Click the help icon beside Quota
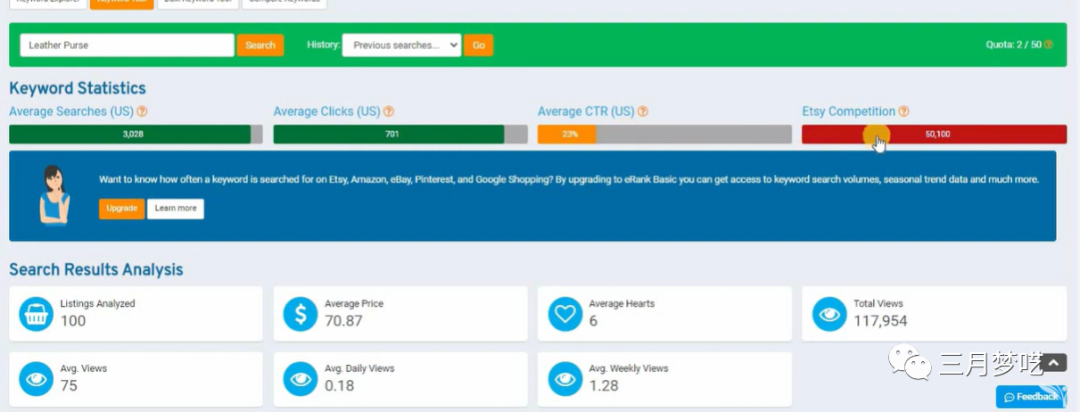1080x412 pixels. pyautogui.click(x=1048, y=45)
